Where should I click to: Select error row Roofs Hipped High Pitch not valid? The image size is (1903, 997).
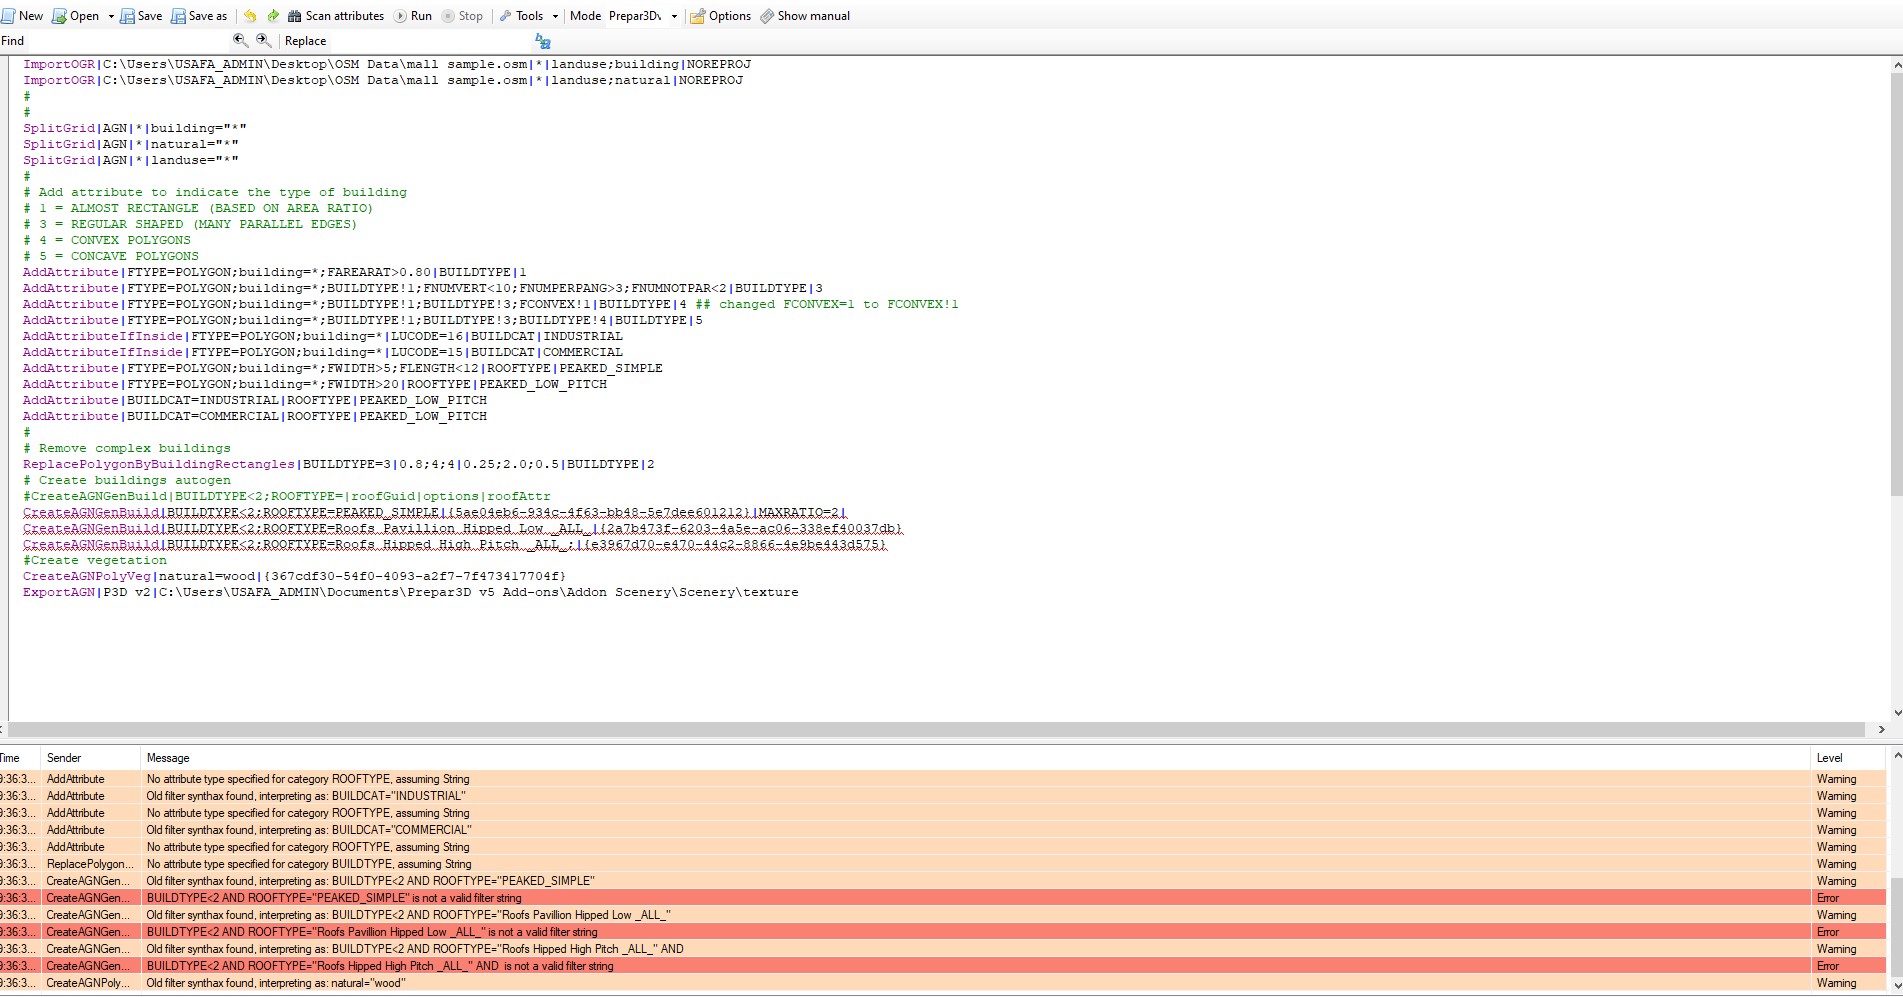[x=943, y=966]
